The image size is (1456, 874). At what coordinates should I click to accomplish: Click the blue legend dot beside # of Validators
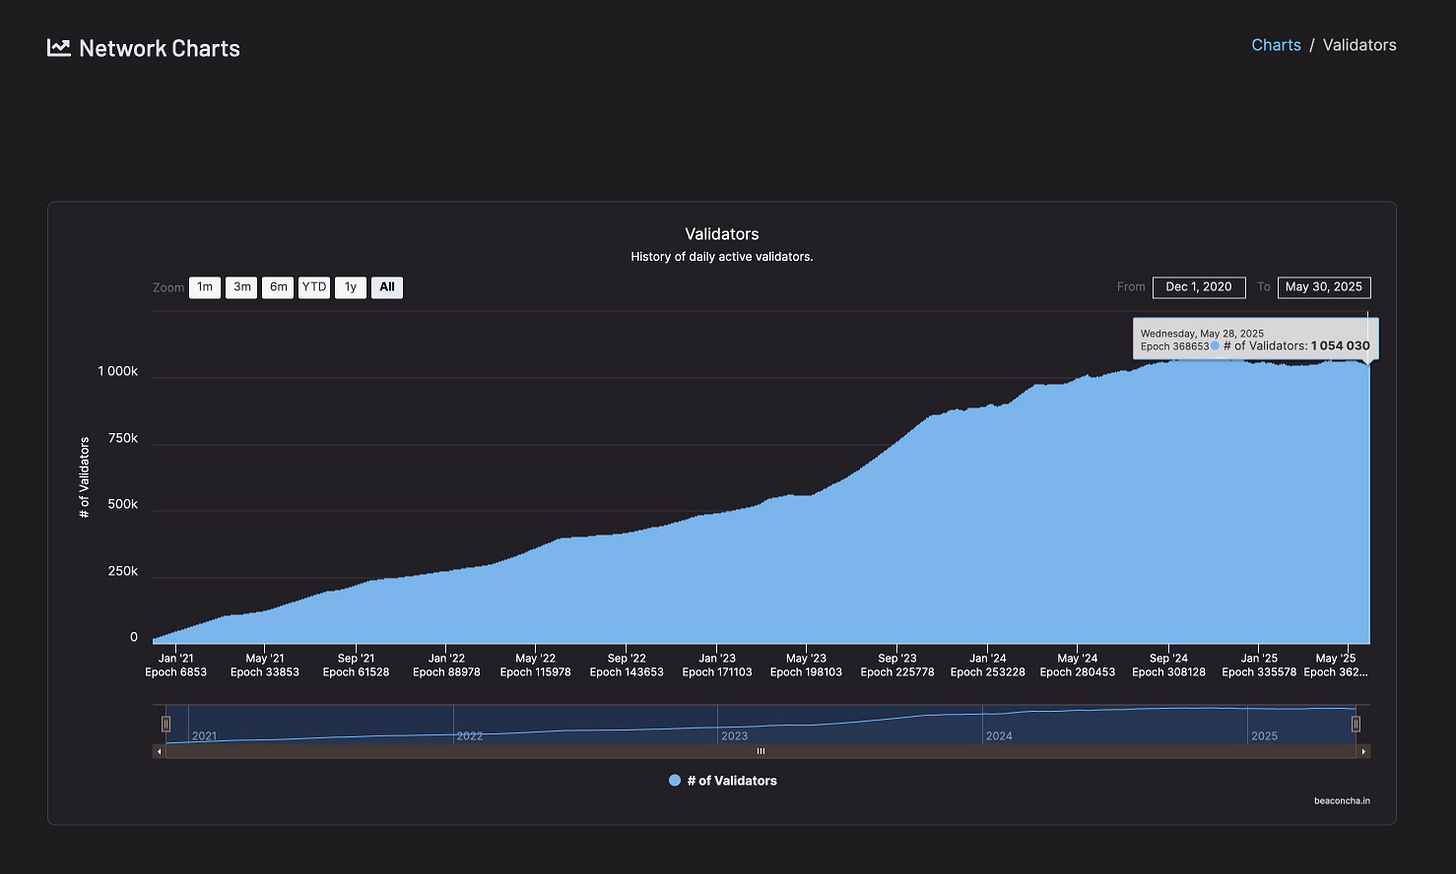[x=675, y=780]
